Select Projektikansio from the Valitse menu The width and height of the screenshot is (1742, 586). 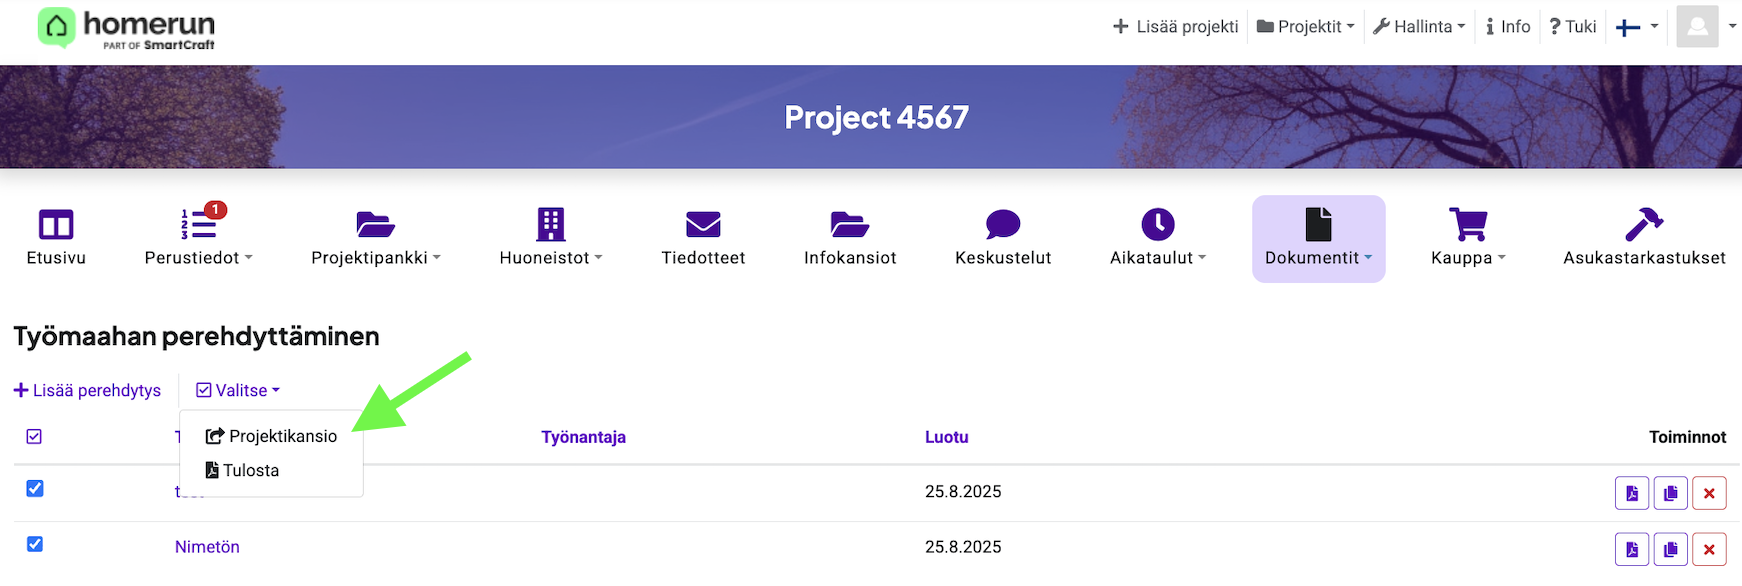[272, 436]
